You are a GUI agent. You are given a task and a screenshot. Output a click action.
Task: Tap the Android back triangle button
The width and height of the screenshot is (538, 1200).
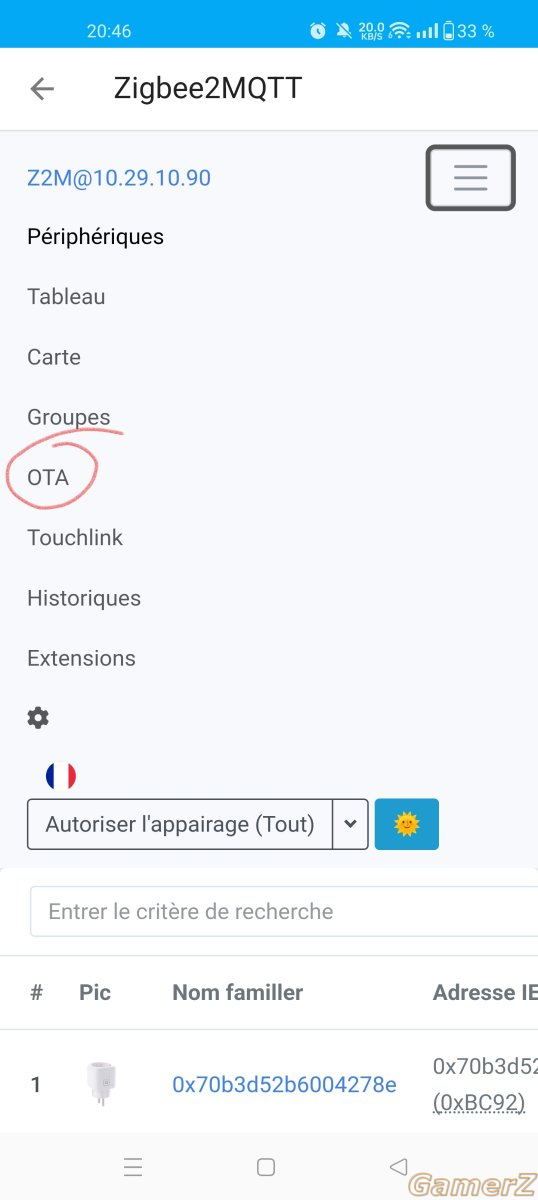click(398, 1166)
